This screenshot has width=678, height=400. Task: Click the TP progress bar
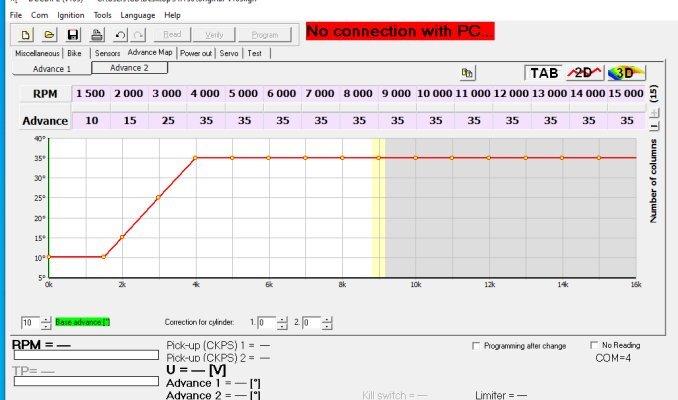(86, 381)
